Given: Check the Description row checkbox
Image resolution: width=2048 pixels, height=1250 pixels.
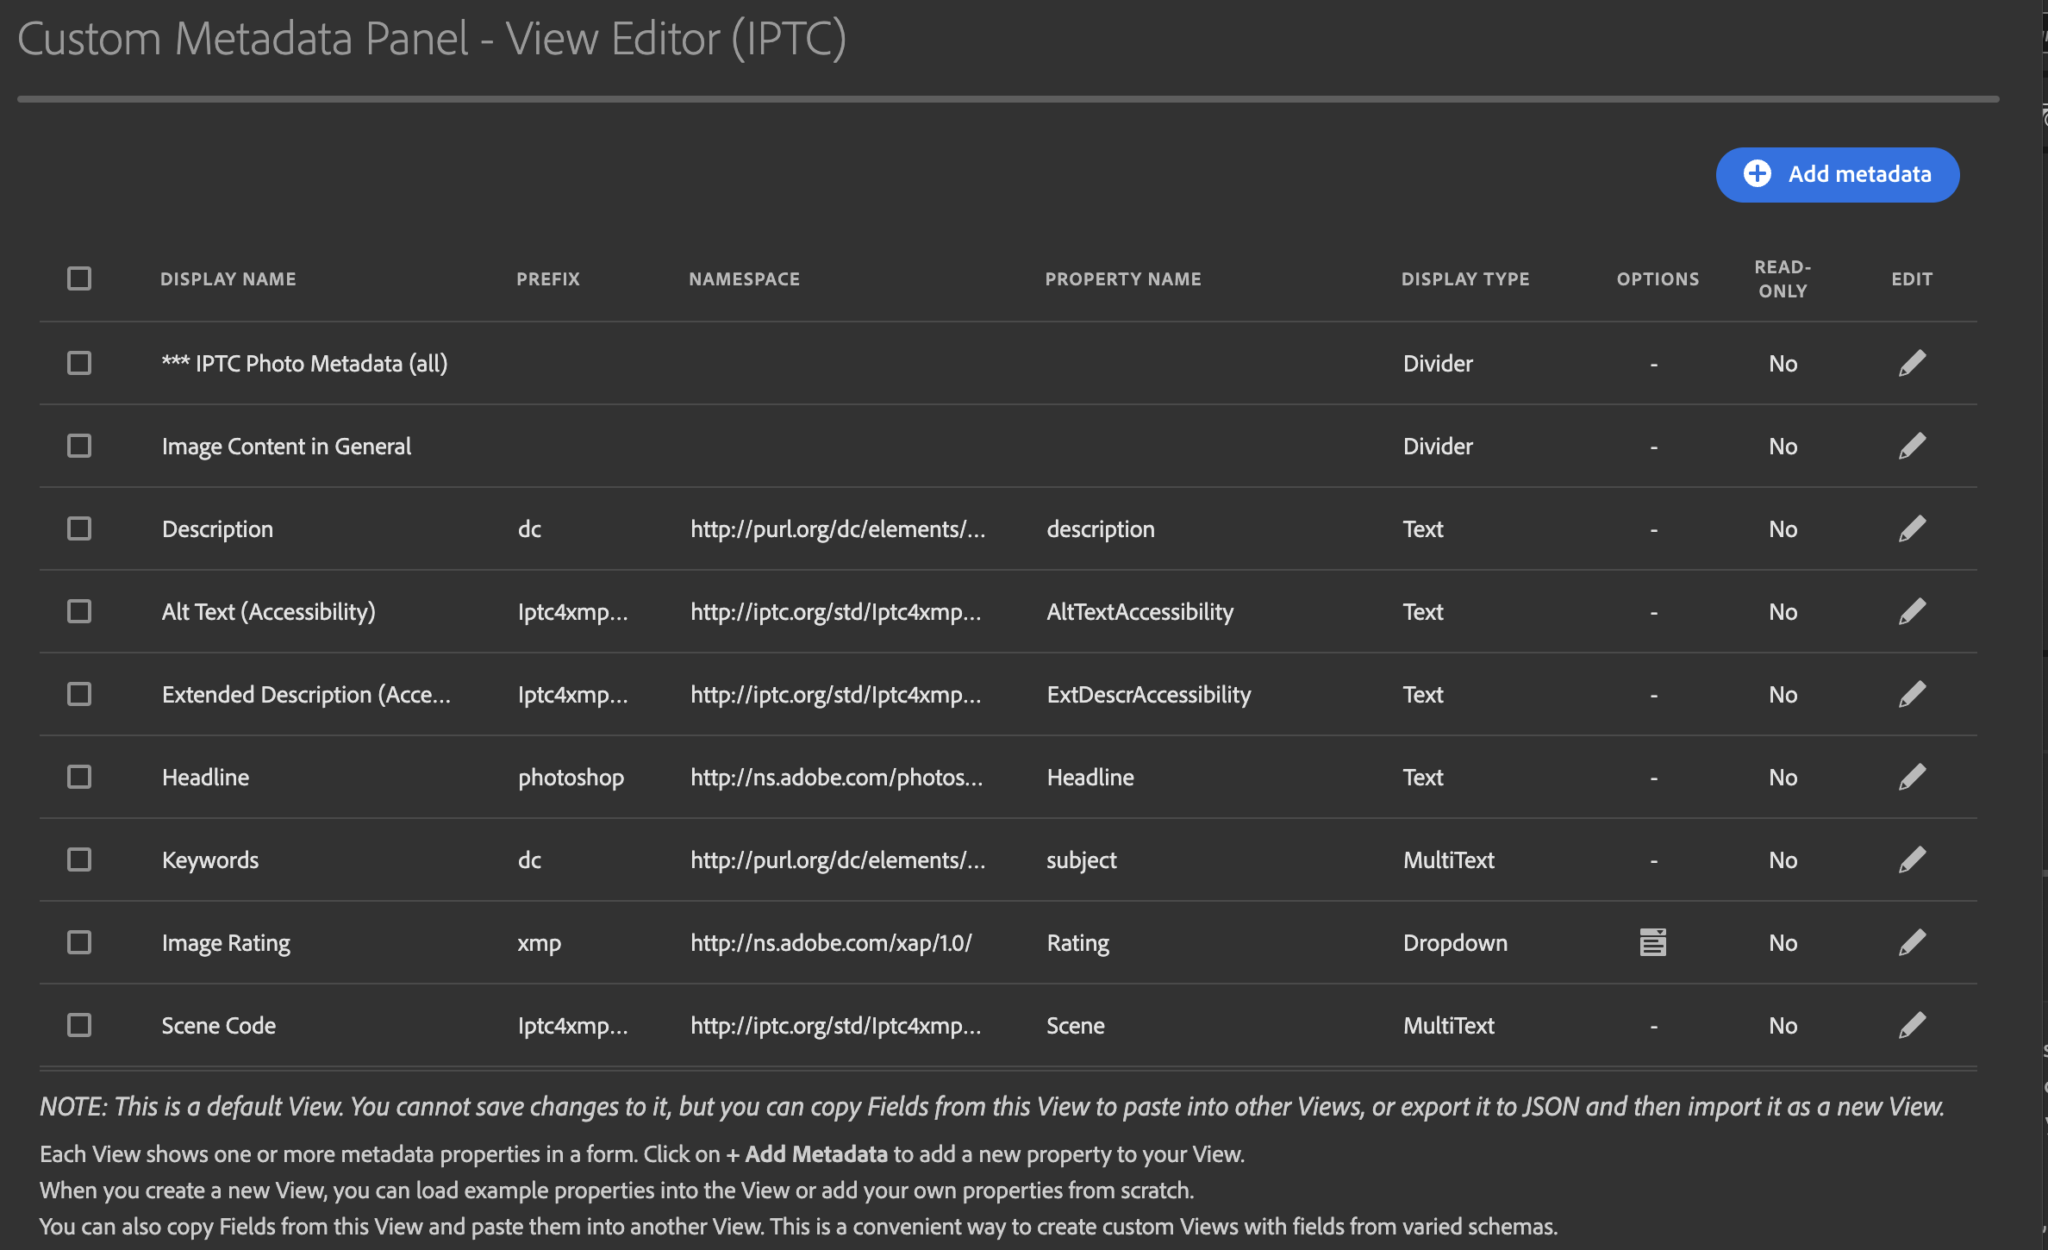Looking at the screenshot, I should click(79, 529).
